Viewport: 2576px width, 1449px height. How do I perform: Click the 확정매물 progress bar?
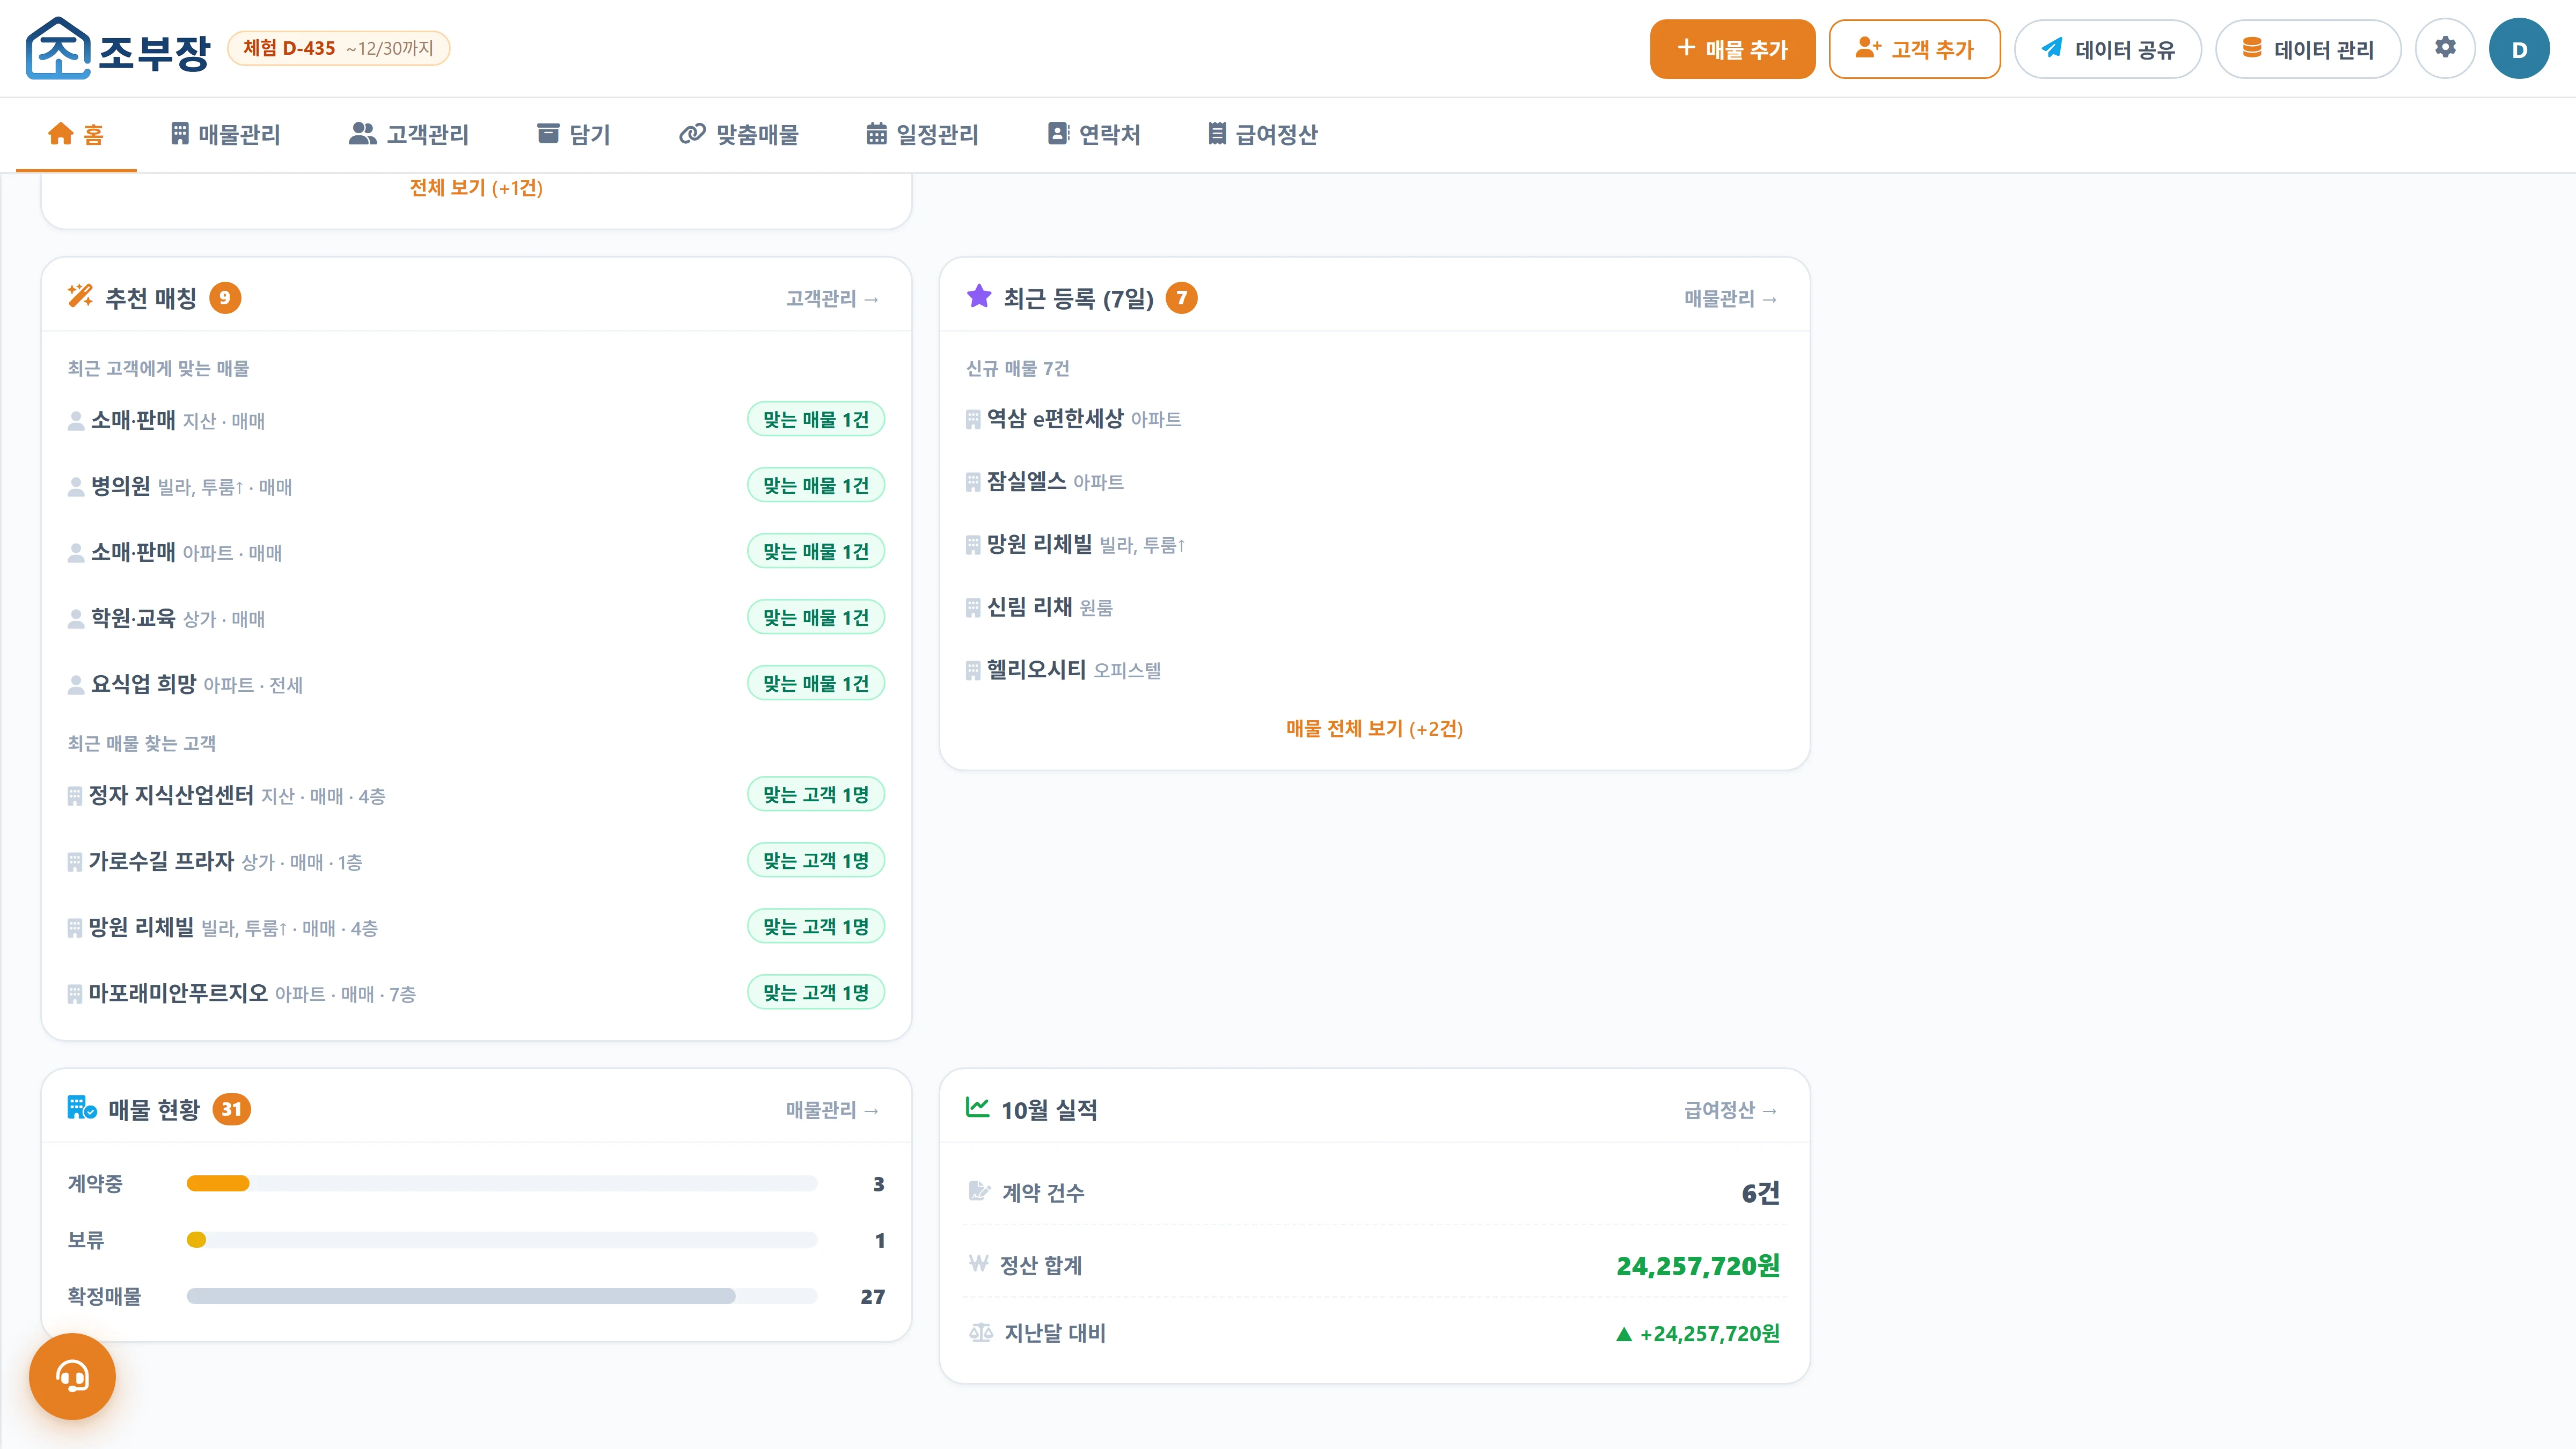pos(502,1296)
